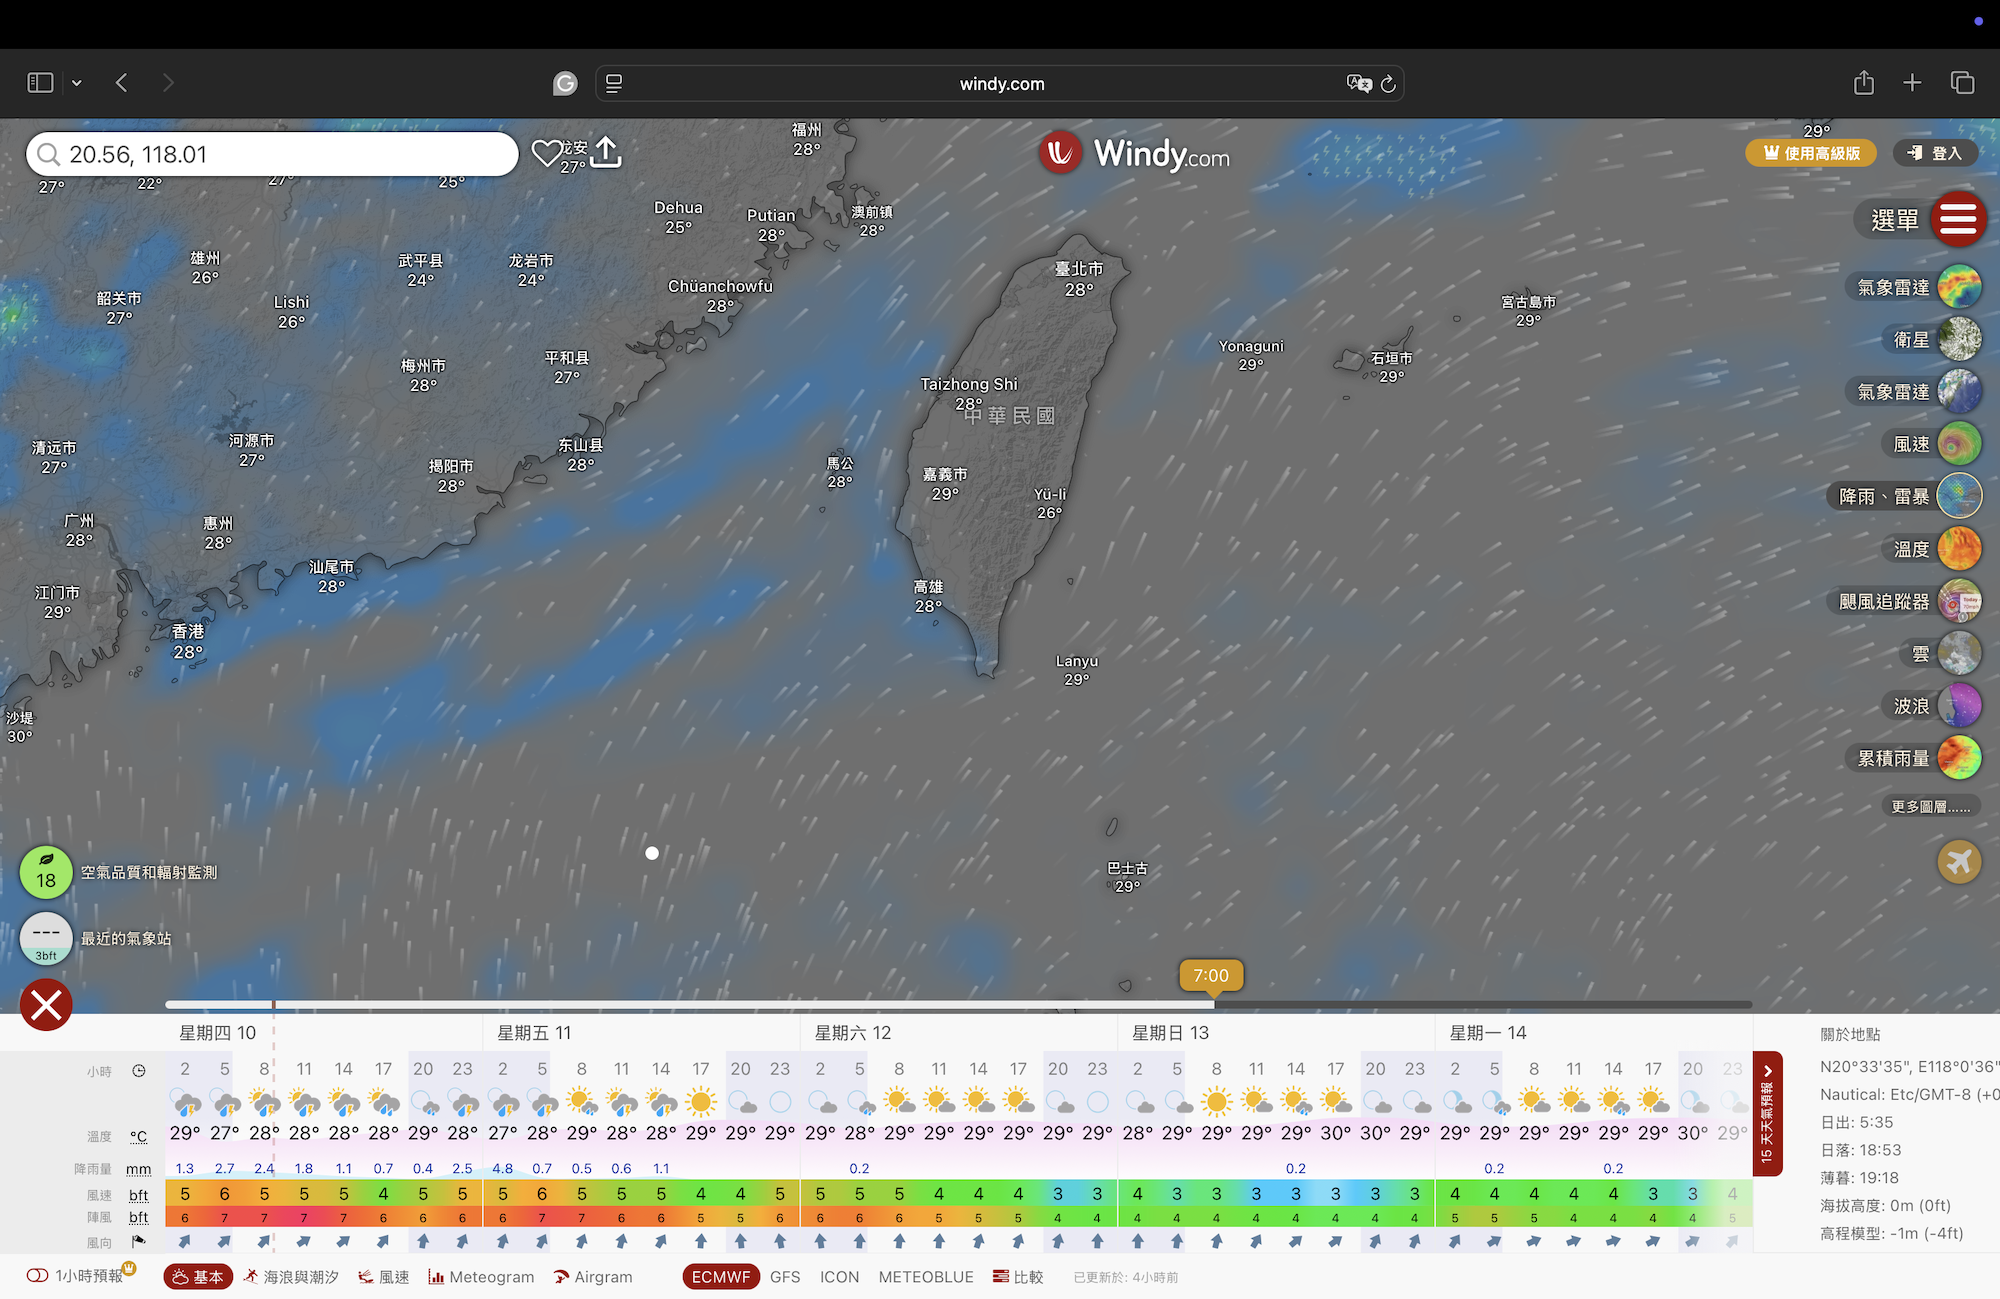Open the air quality 空氣品質 monitor badge
Image resolution: width=2000 pixels, height=1299 pixels.
point(46,872)
